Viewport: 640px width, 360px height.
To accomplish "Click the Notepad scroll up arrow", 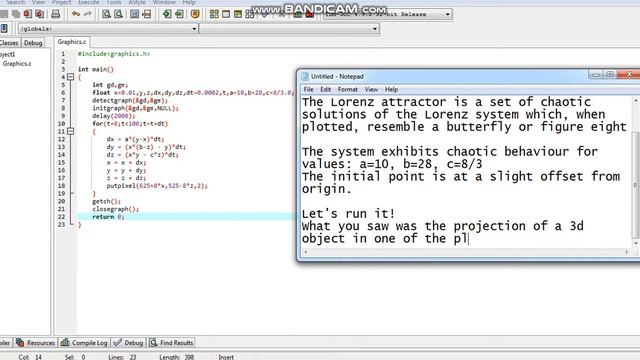I will (x=636, y=100).
